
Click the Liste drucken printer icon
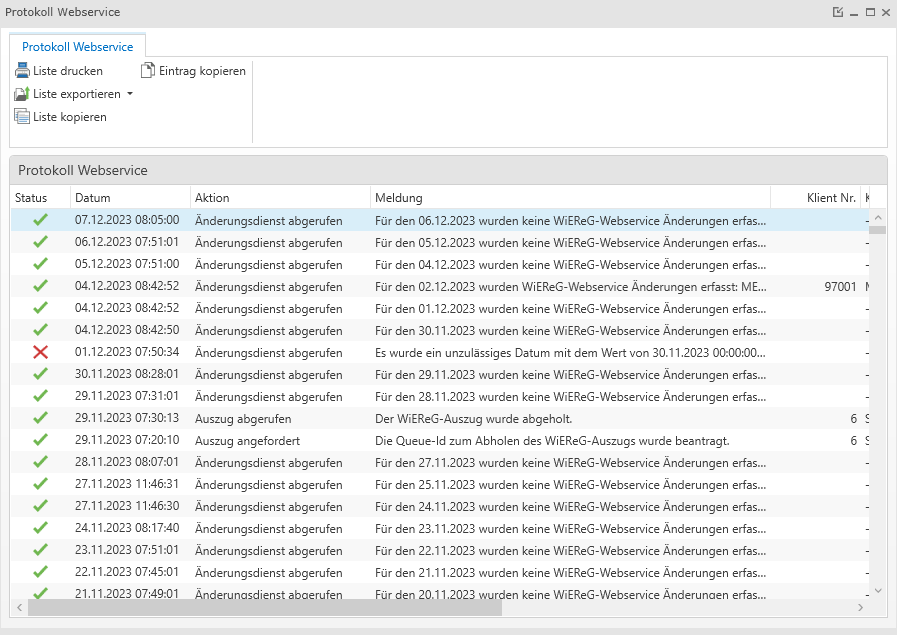pyautogui.click(x=22, y=71)
